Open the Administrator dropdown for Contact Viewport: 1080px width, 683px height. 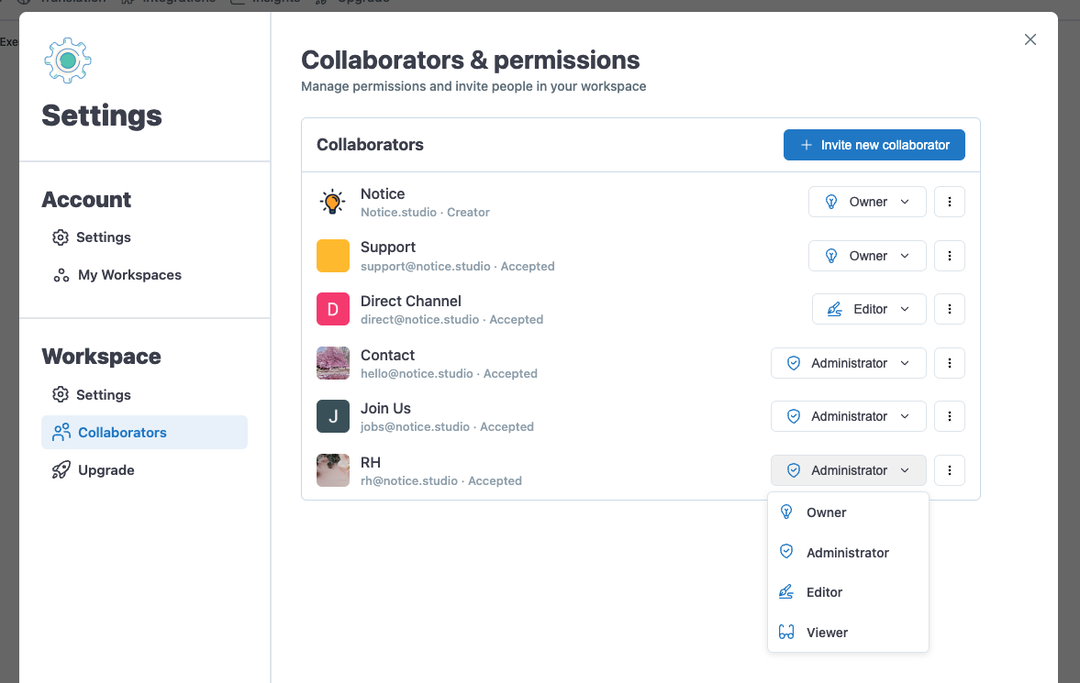pyautogui.click(x=849, y=363)
